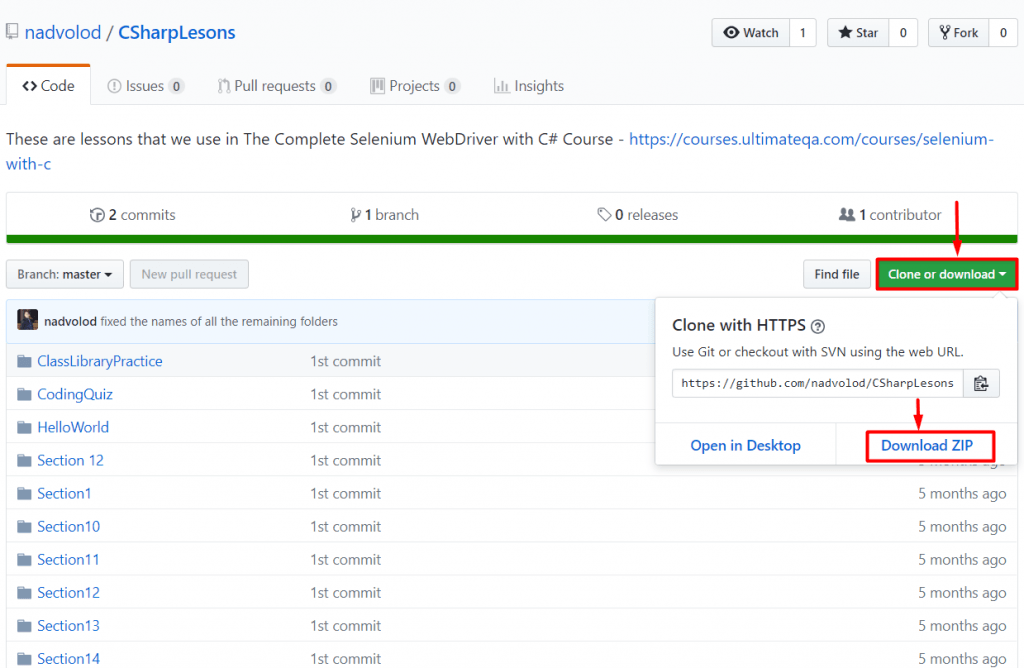
Task: Select the HTTPS clone URL input field
Action: click(x=815, y=383)
